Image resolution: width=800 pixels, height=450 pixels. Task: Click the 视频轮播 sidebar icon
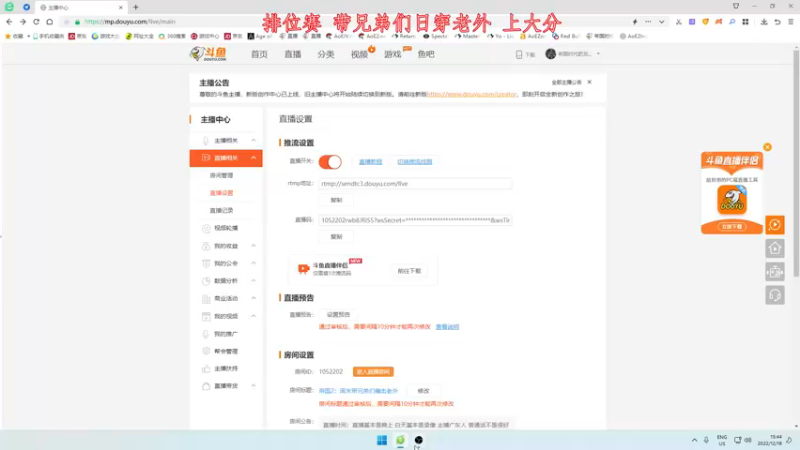(206, 229)
